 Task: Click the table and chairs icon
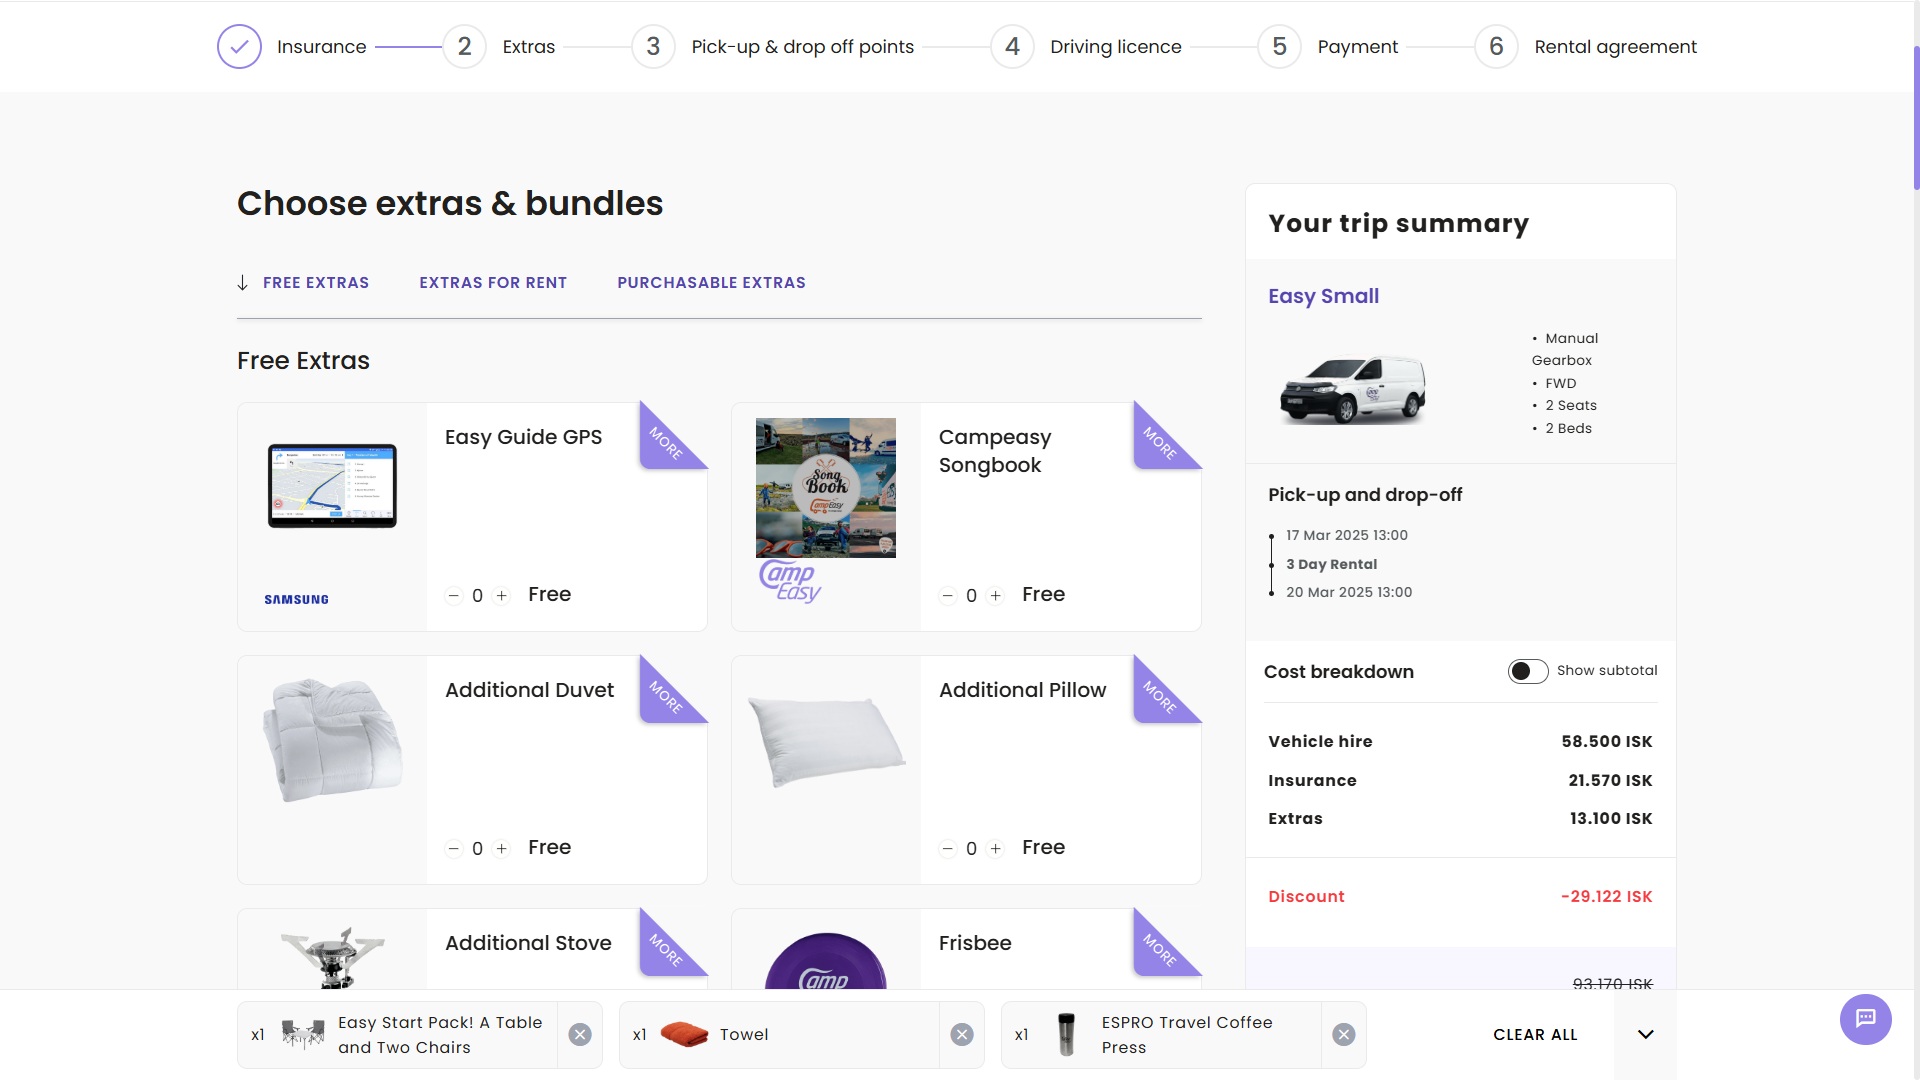point(303,1034)
